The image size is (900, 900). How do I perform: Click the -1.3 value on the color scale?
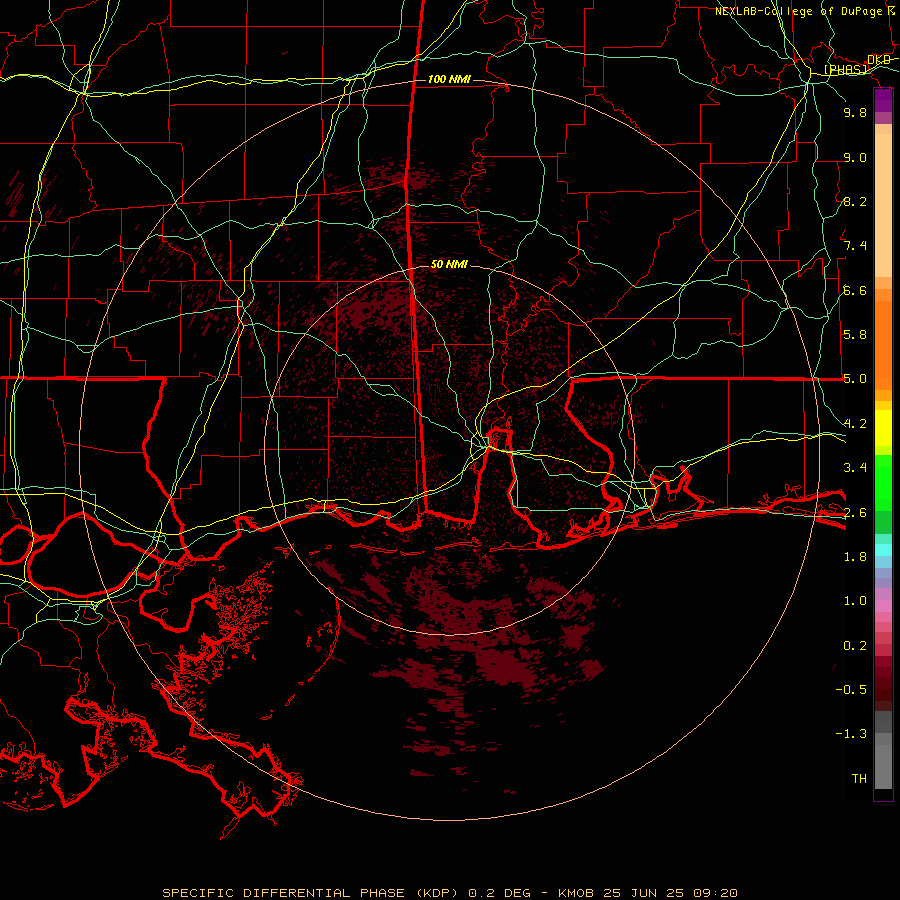(851, 734)
